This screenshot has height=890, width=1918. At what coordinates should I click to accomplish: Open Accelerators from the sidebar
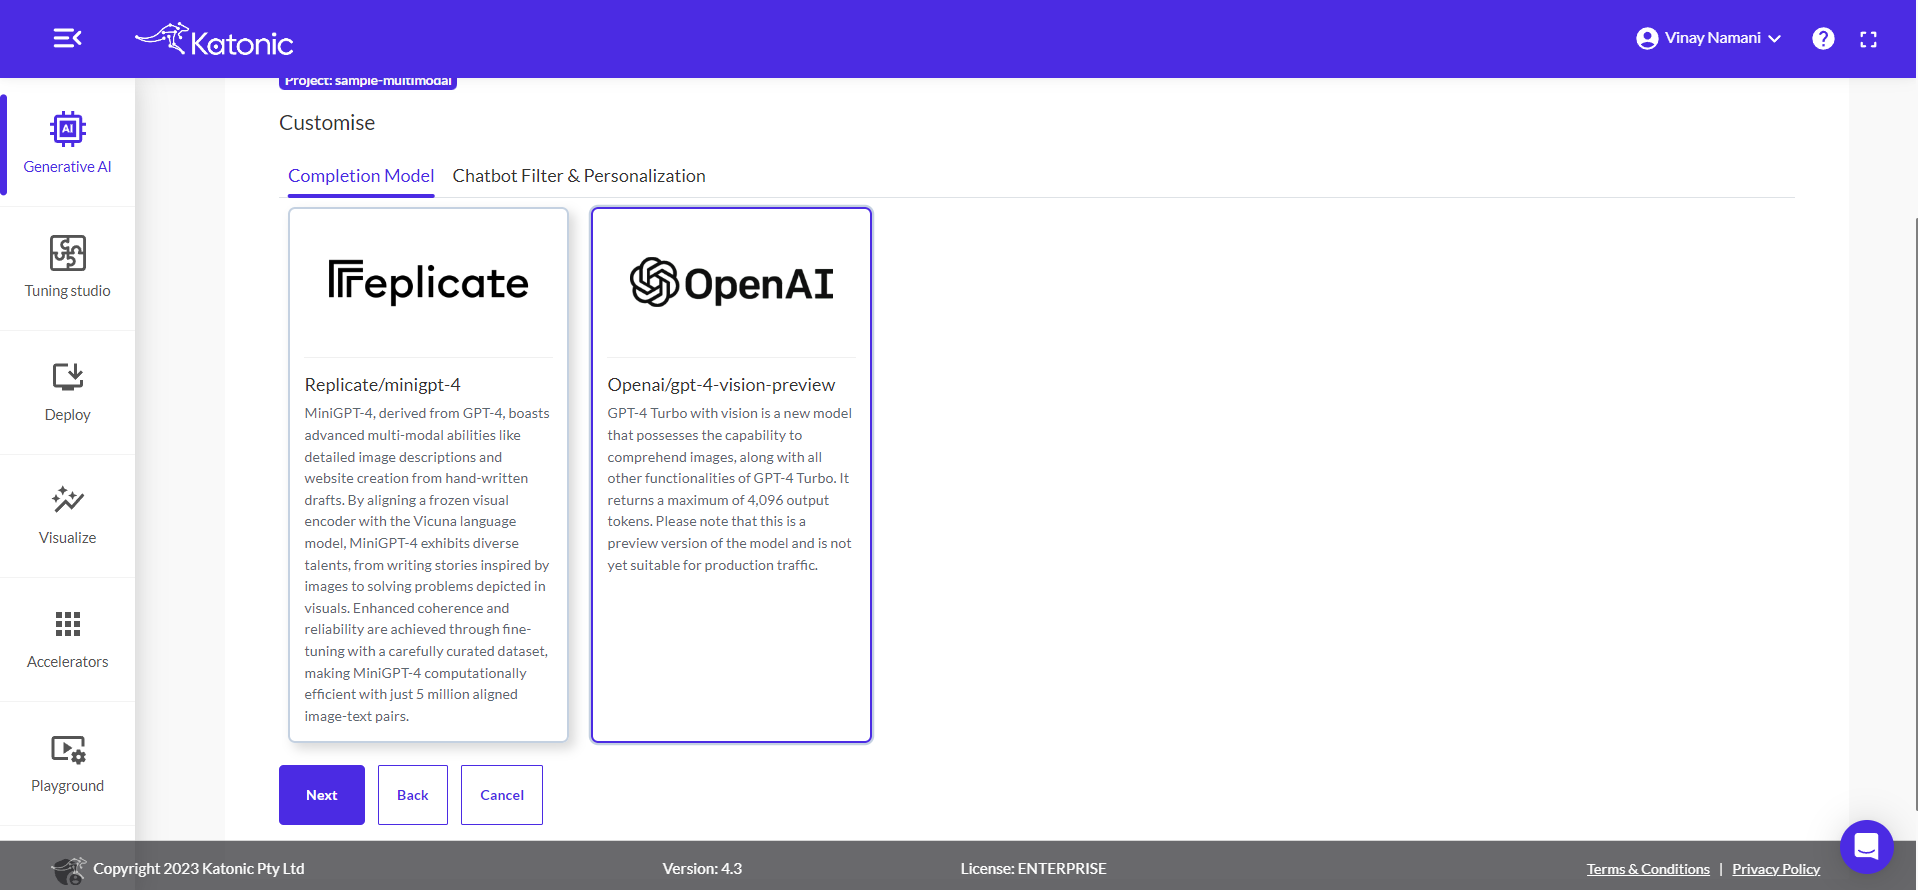67,639
